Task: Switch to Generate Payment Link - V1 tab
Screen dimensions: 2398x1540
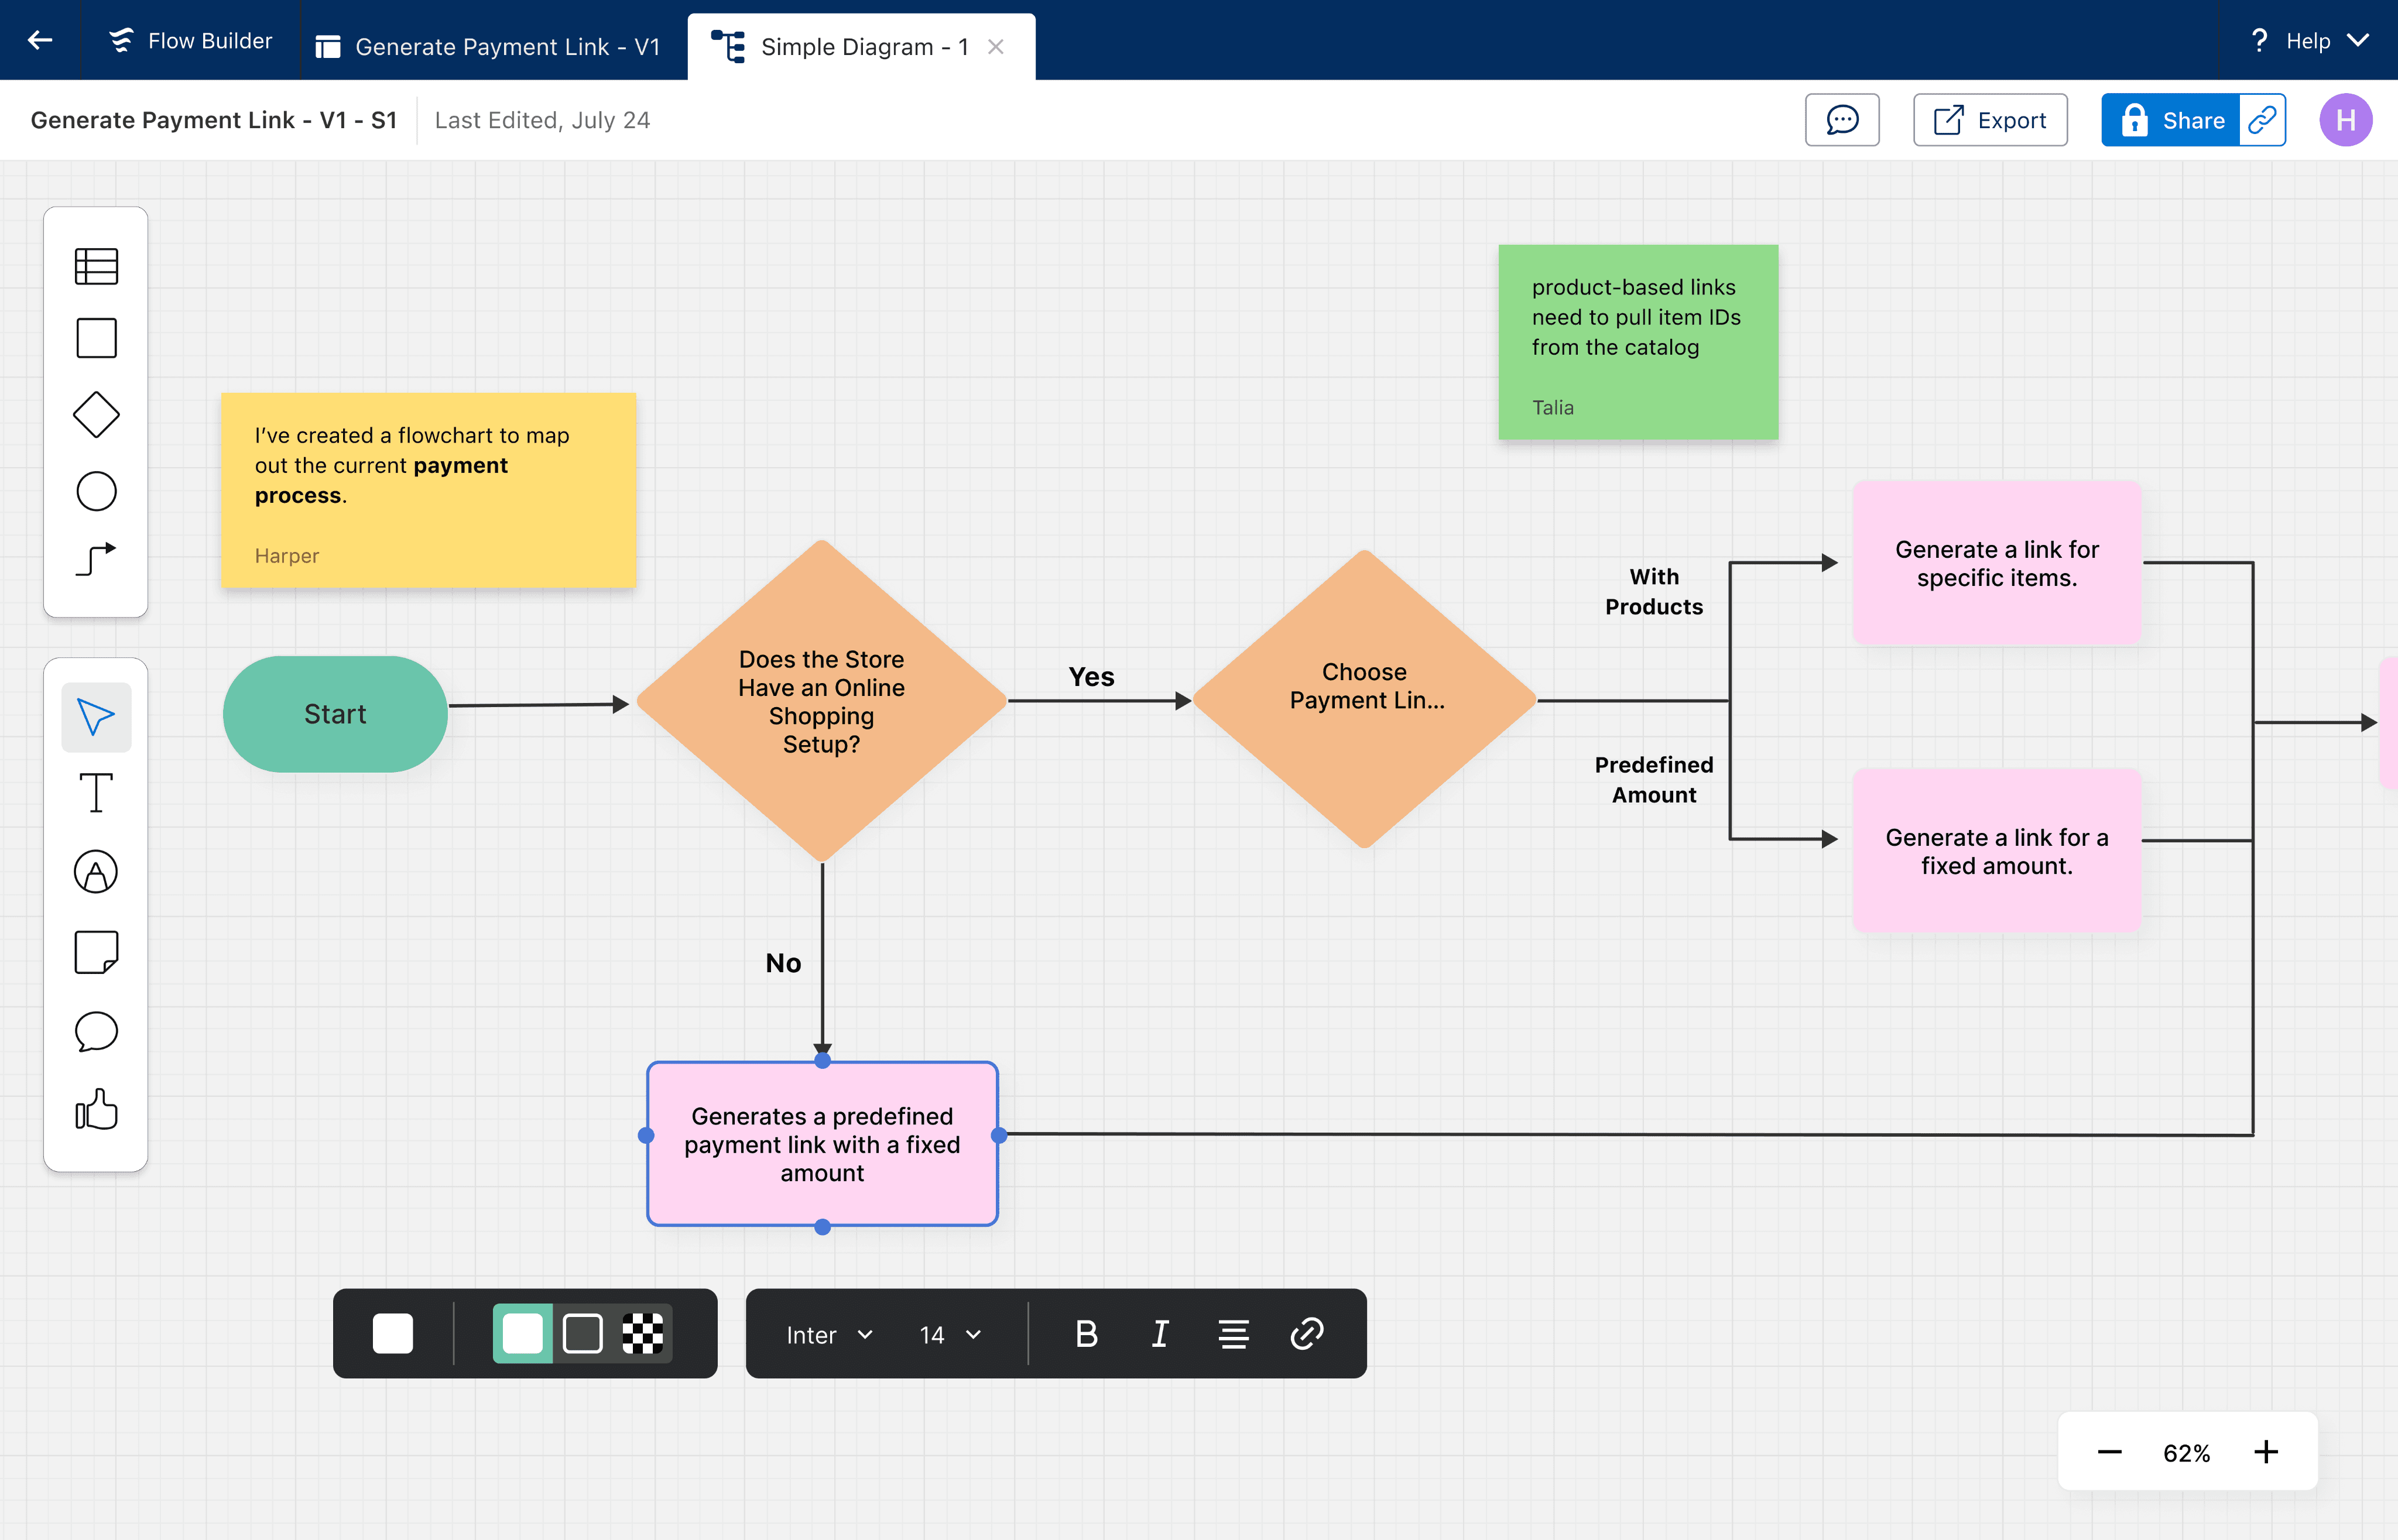Action: (489, 47)
